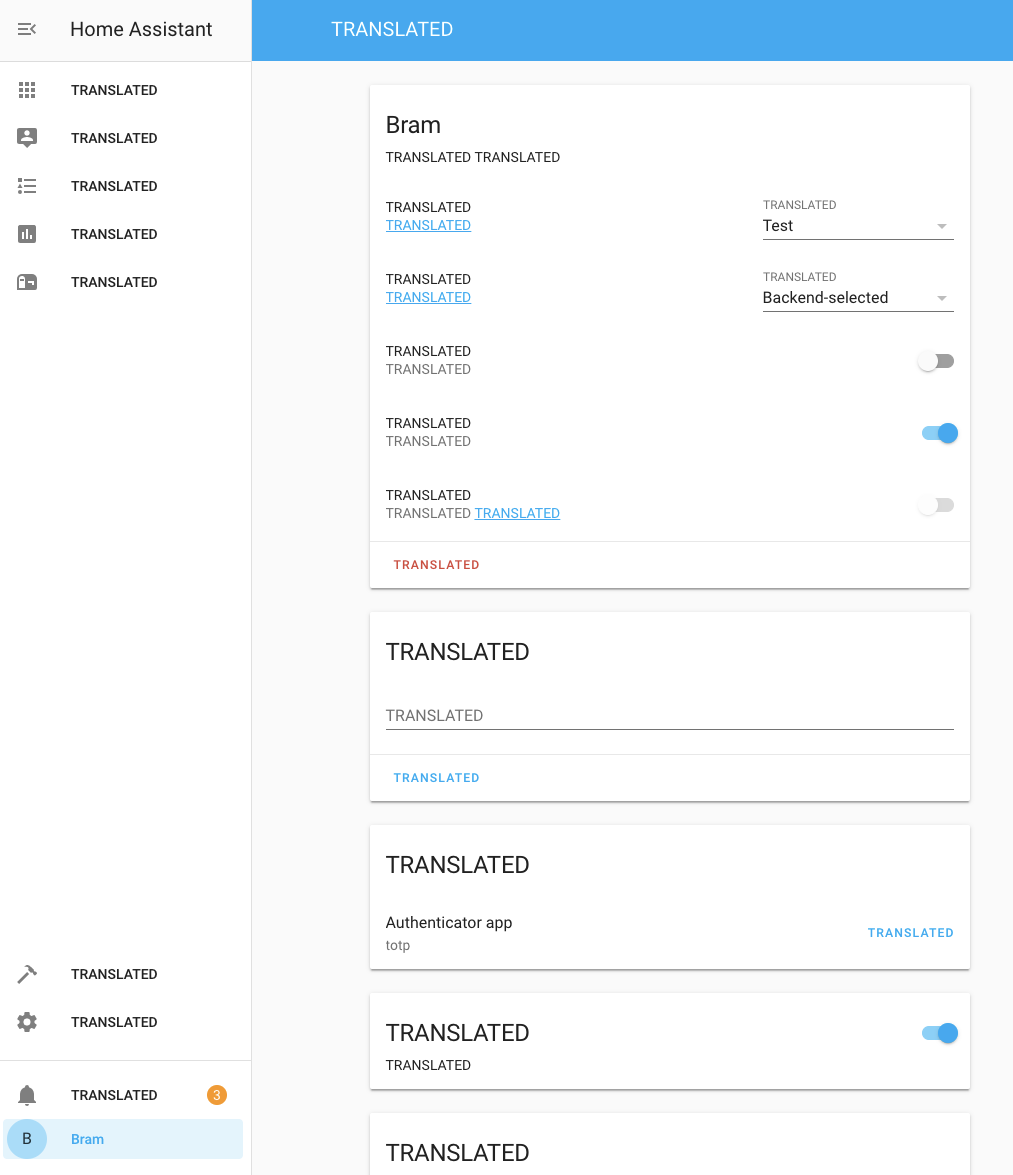Enable the first switch in the Bram profile card

[x=936, y=360]
